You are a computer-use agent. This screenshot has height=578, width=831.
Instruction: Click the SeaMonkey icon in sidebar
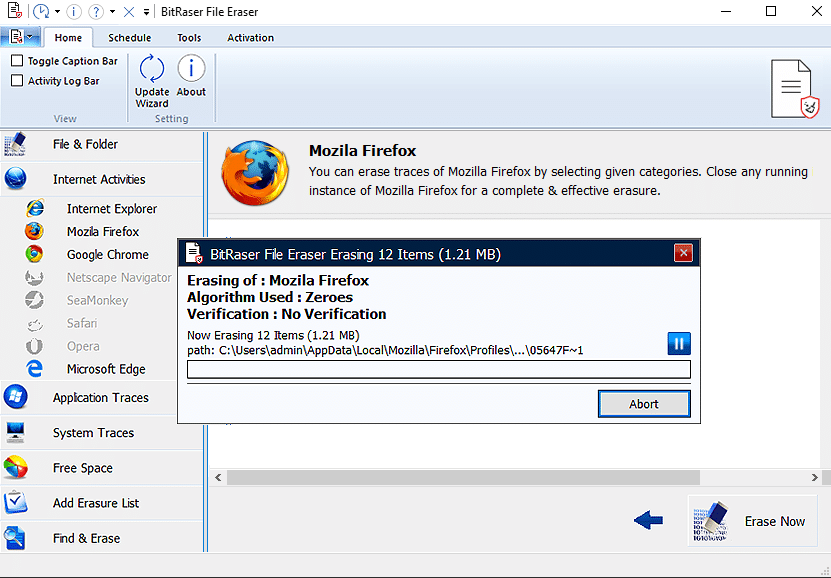click(34, 300)
